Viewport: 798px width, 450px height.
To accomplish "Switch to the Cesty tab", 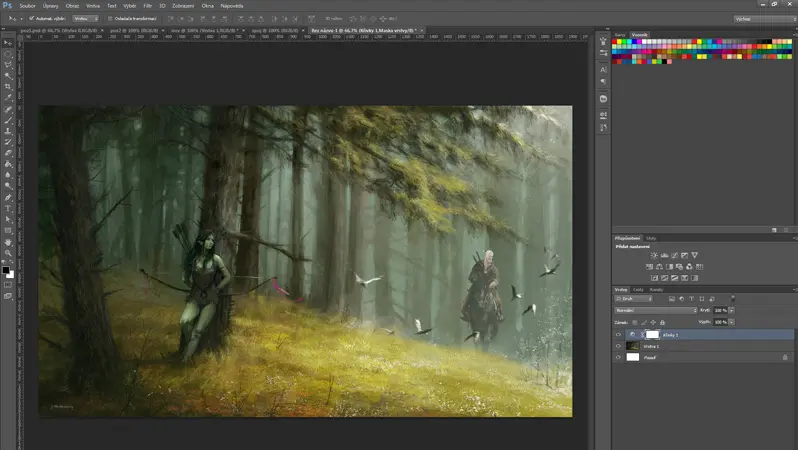I will click(638, 290).
